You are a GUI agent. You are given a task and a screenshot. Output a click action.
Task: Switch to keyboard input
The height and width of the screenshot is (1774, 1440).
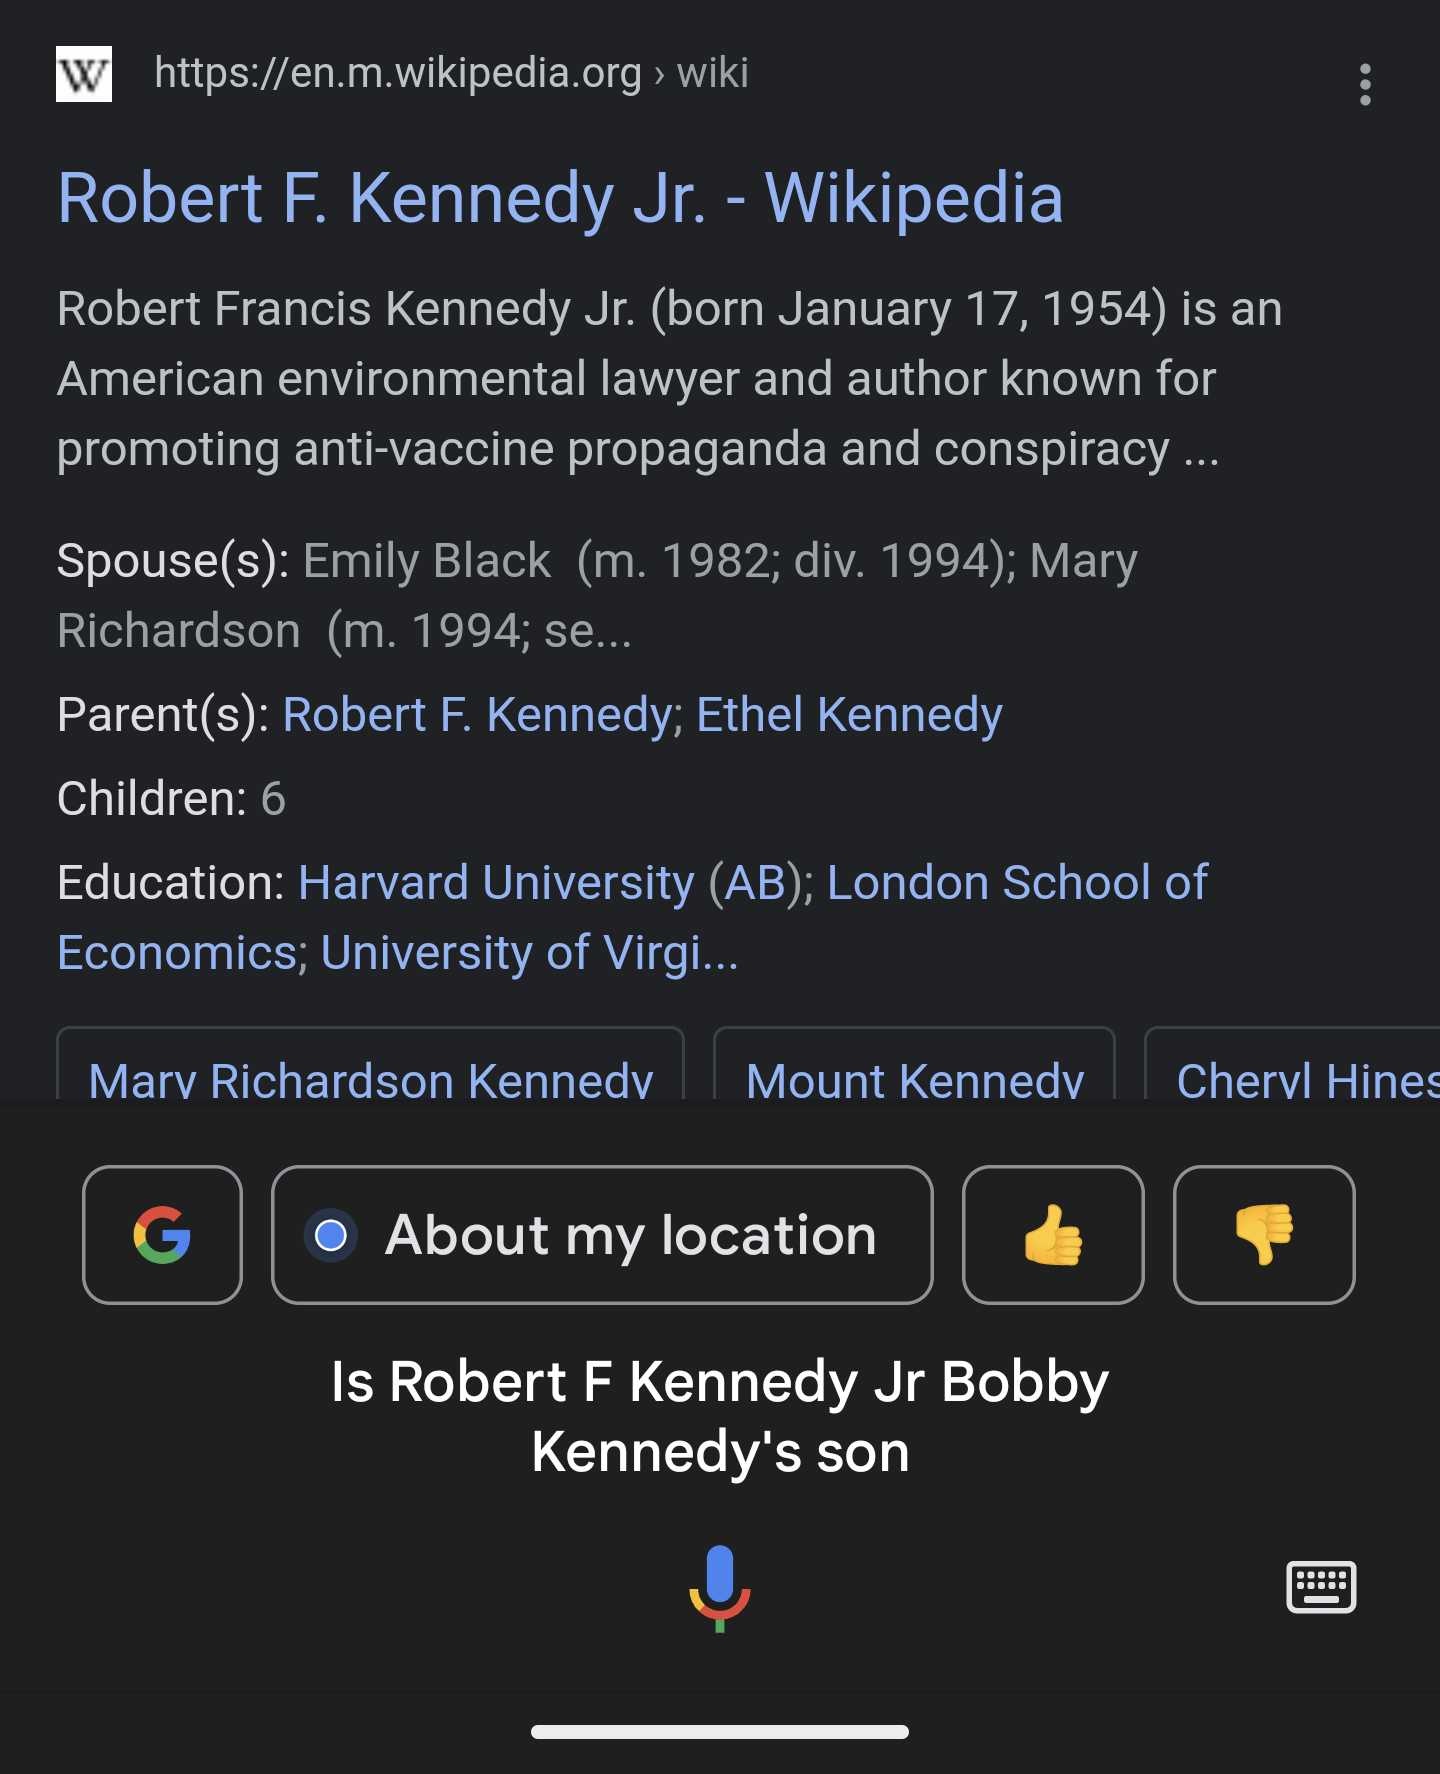click(1321, 1587)
